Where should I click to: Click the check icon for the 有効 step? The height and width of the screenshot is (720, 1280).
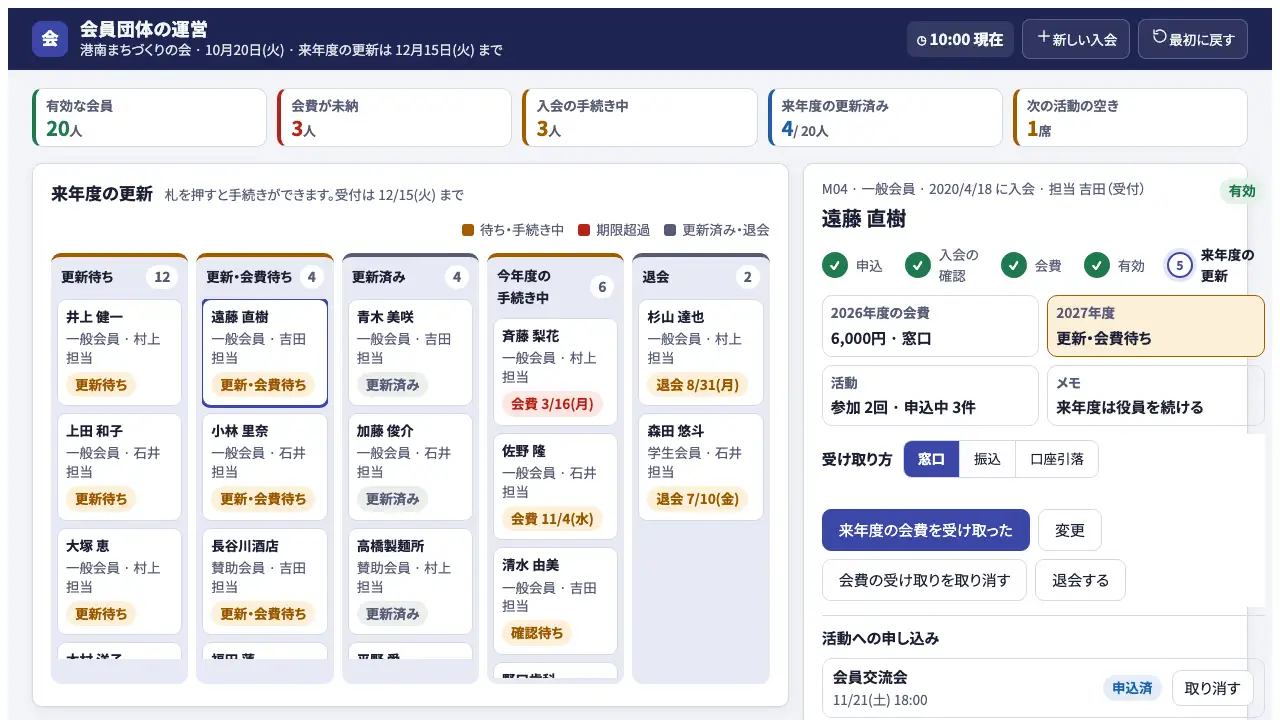pyautogui.click(x=1097, y=265)
